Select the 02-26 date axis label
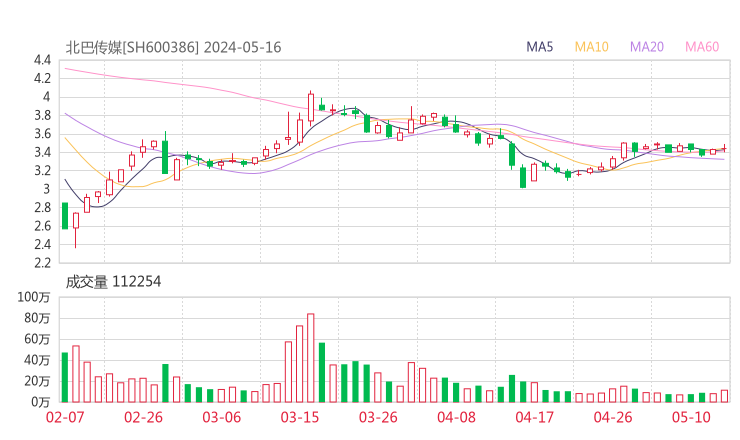This screenshot has height=440, width=740. click(143, 417)
